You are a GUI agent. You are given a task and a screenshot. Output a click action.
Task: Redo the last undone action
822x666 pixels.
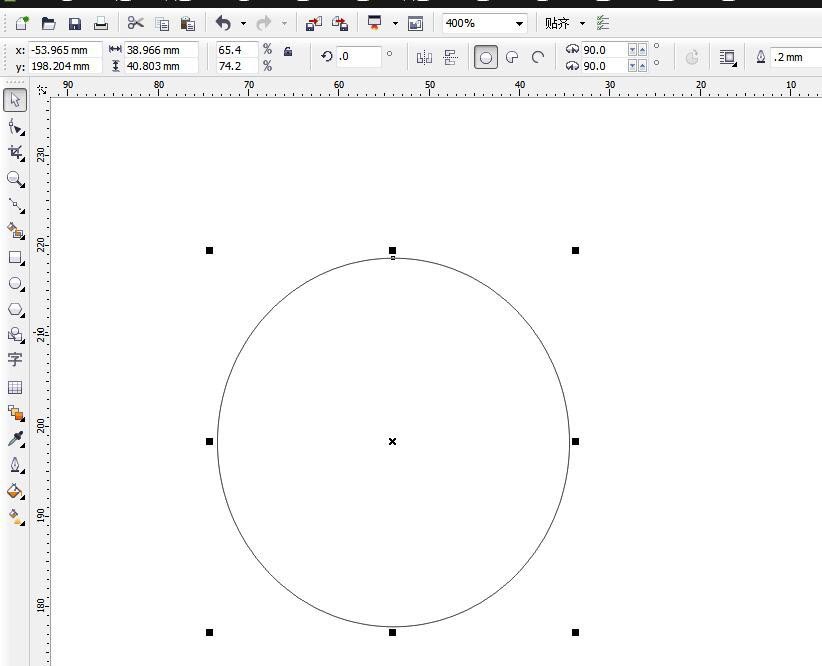264,23
